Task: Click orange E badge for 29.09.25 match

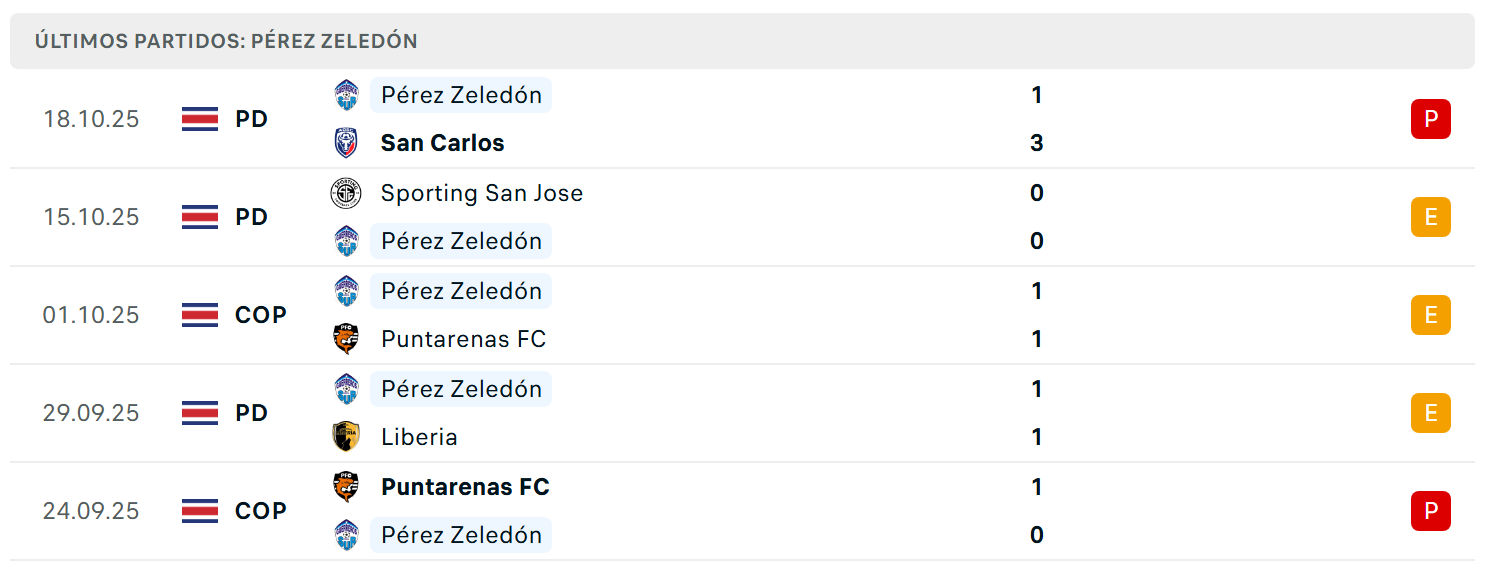Action: tap(1431, 413)
